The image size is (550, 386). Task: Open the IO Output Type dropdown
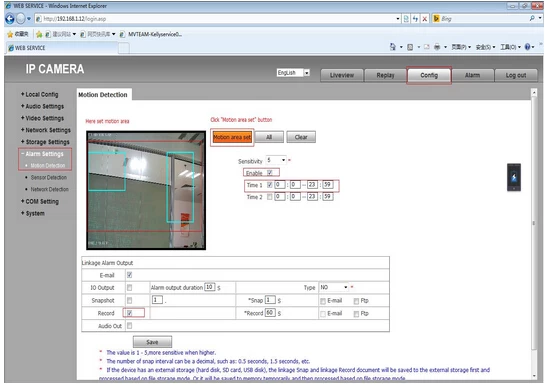[x=334, y=287]
